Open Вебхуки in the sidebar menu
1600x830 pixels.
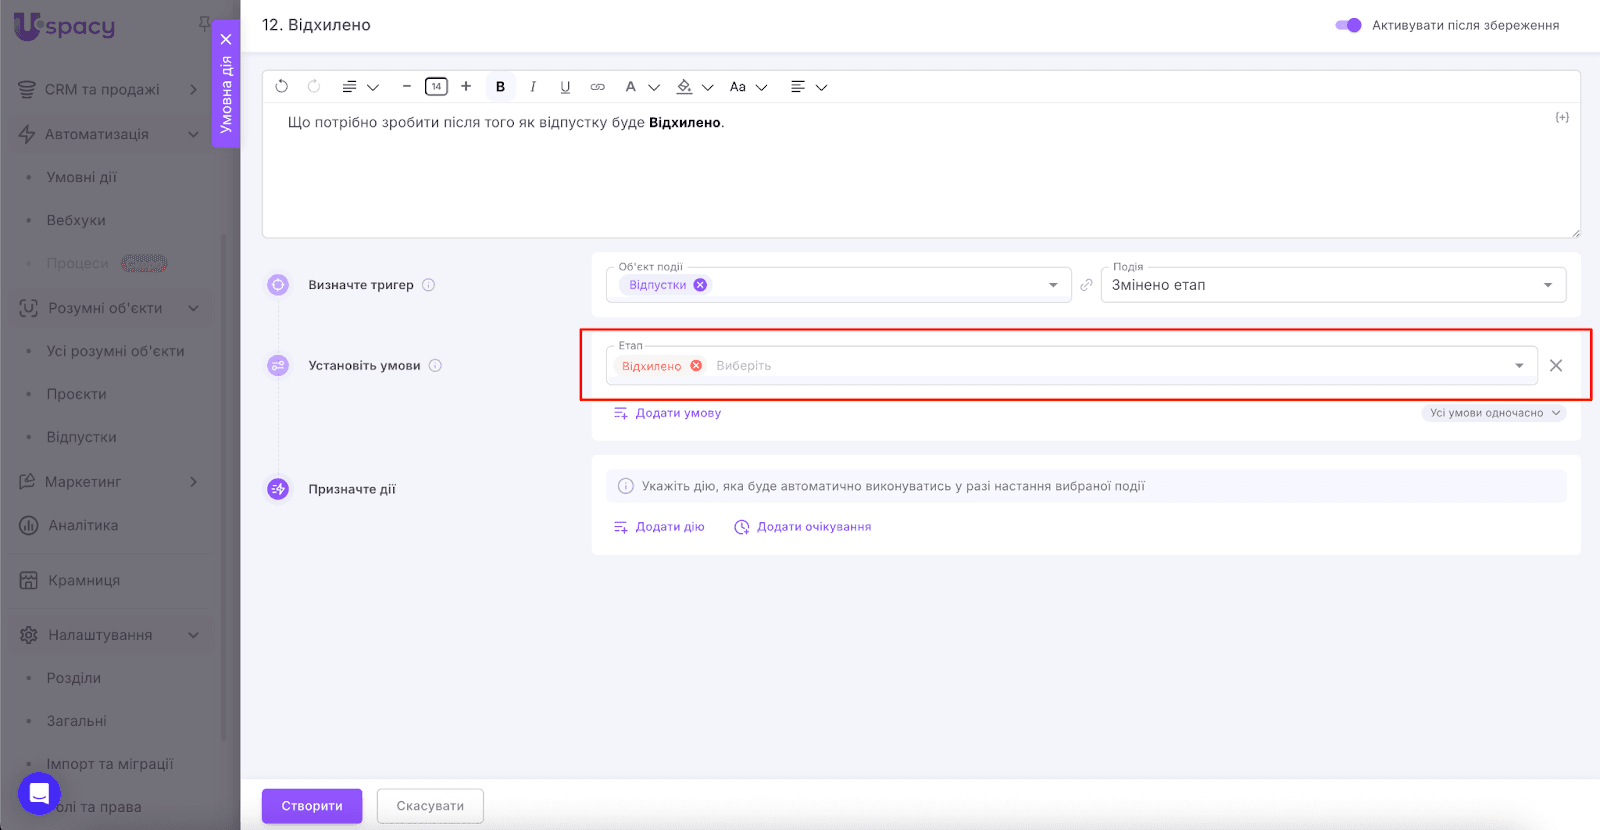pos(76,220)
